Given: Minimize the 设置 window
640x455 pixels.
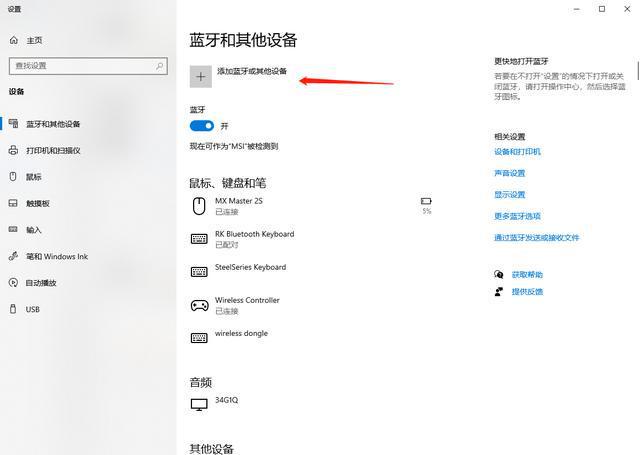Looking at the screenshot, I should pyautogui.click(x=576, y=9).
